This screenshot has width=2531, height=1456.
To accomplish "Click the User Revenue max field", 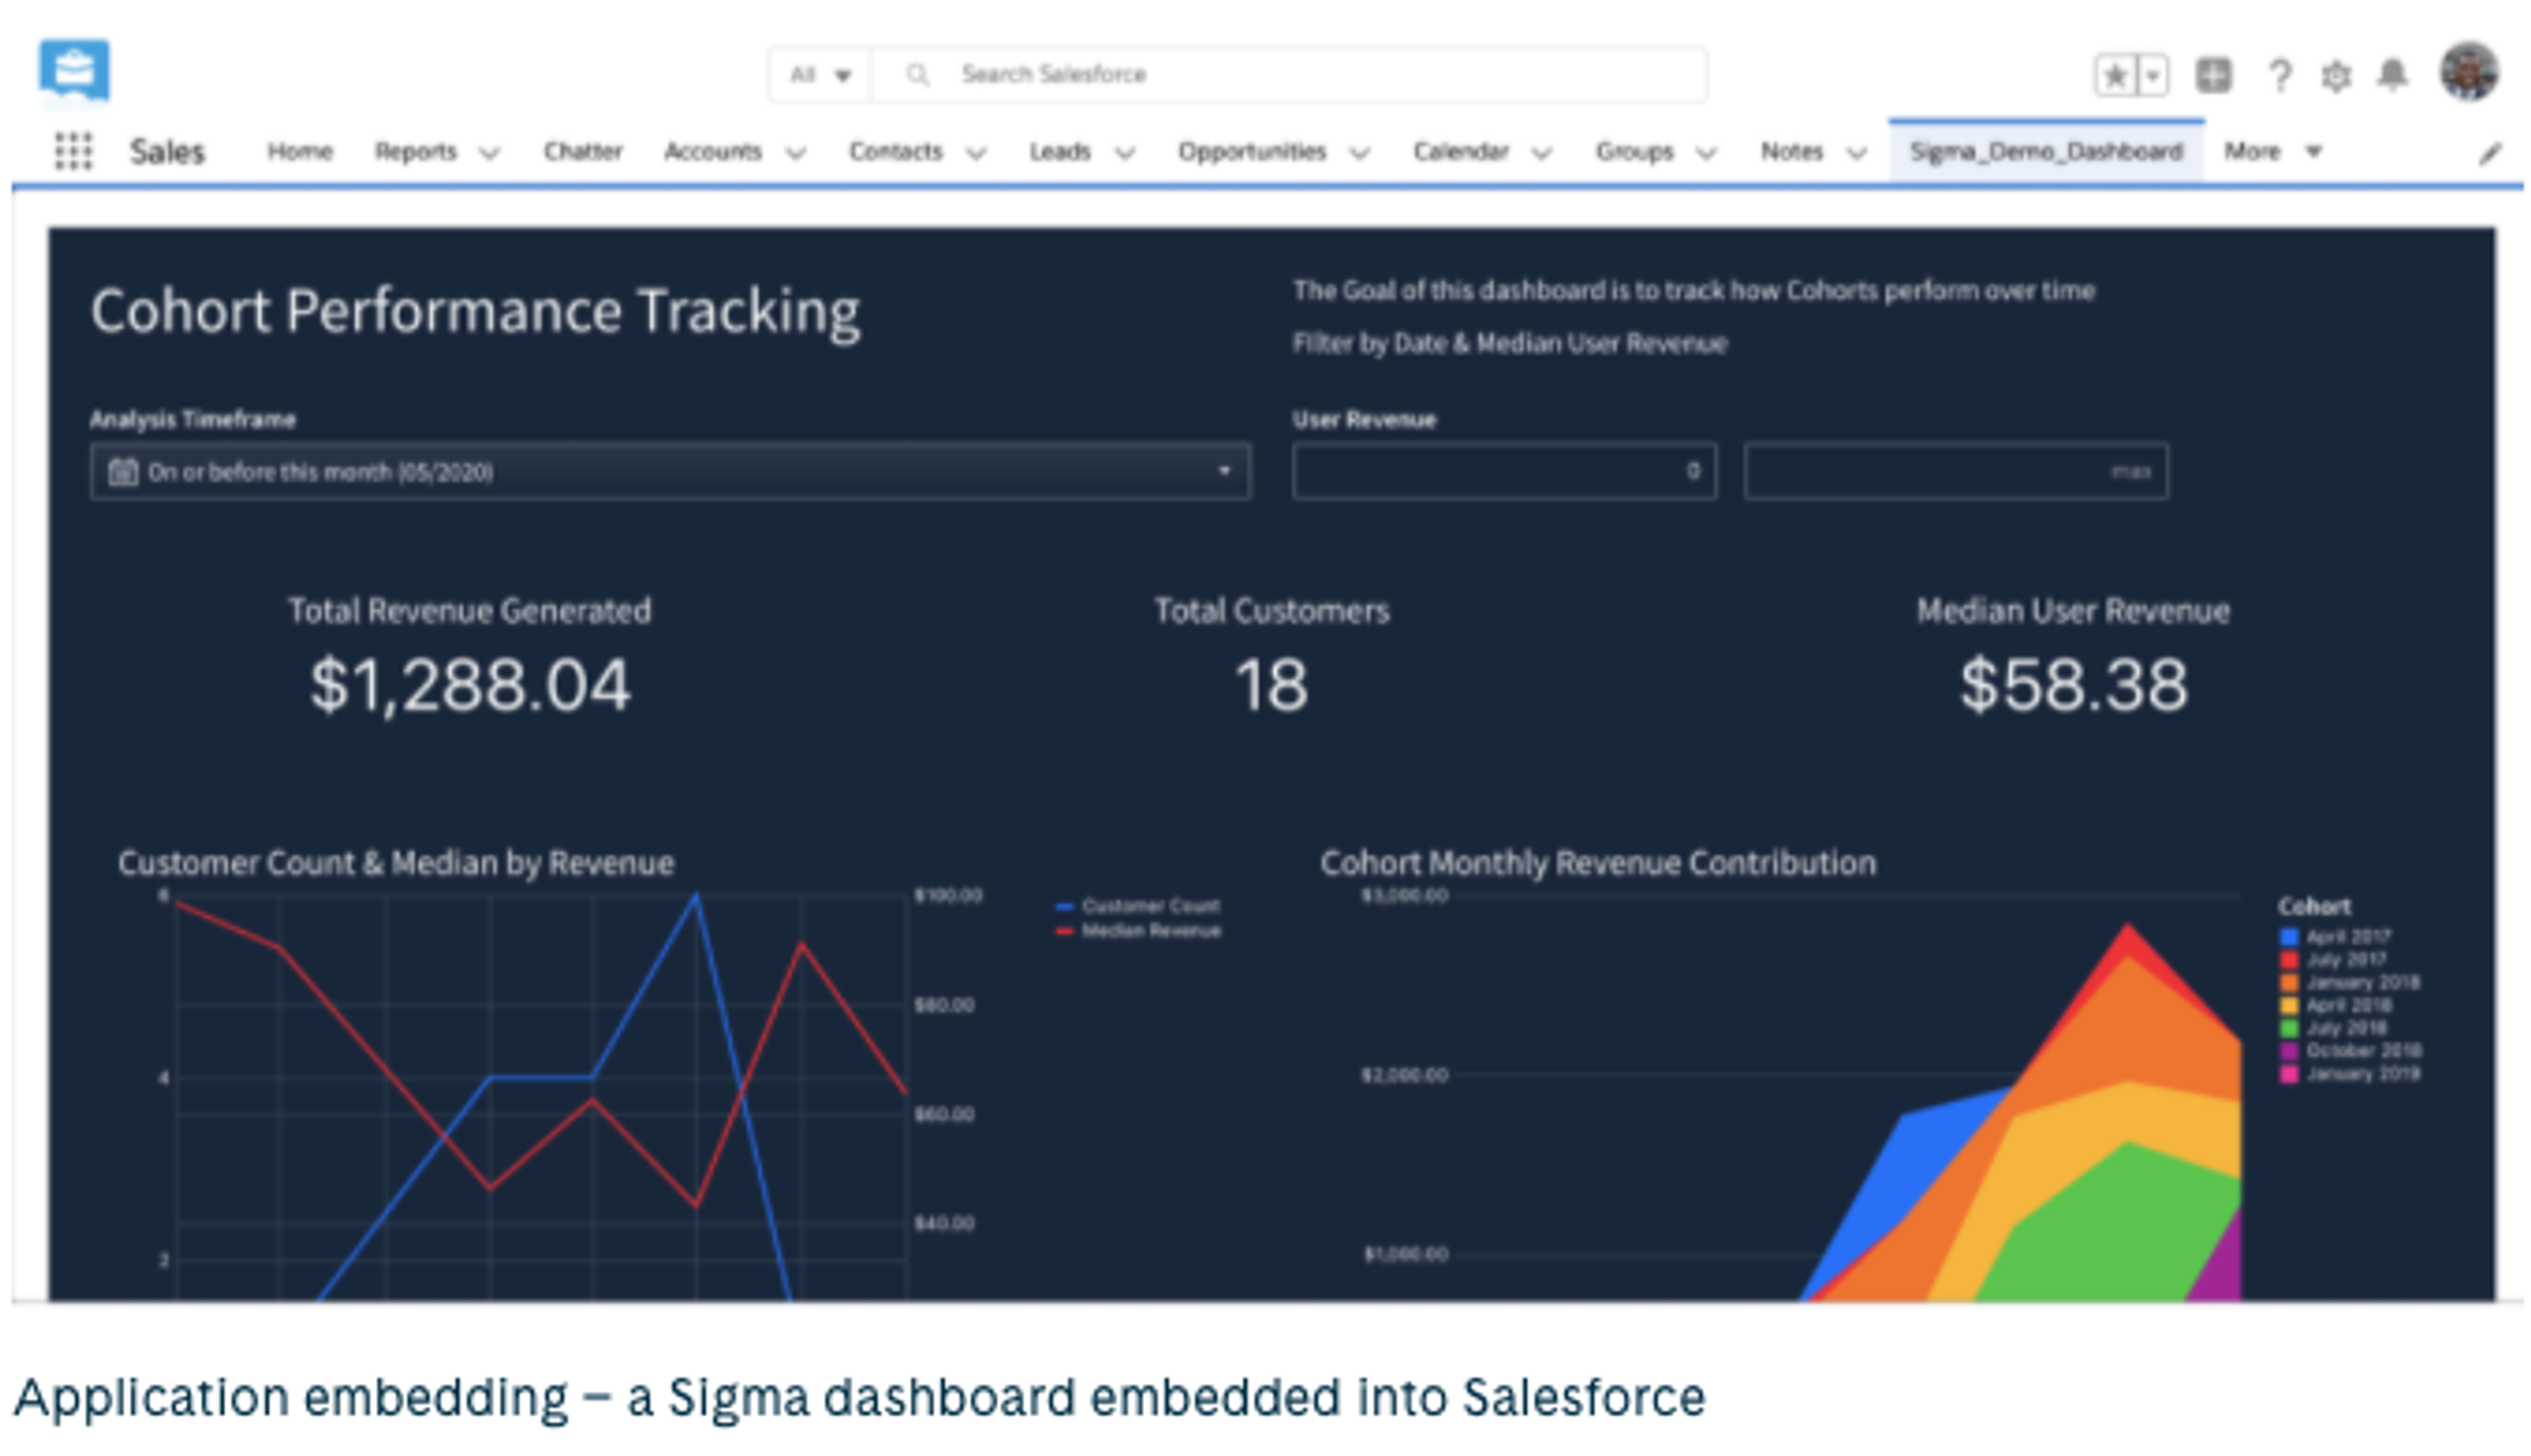I will click(x=1956, y=471).
